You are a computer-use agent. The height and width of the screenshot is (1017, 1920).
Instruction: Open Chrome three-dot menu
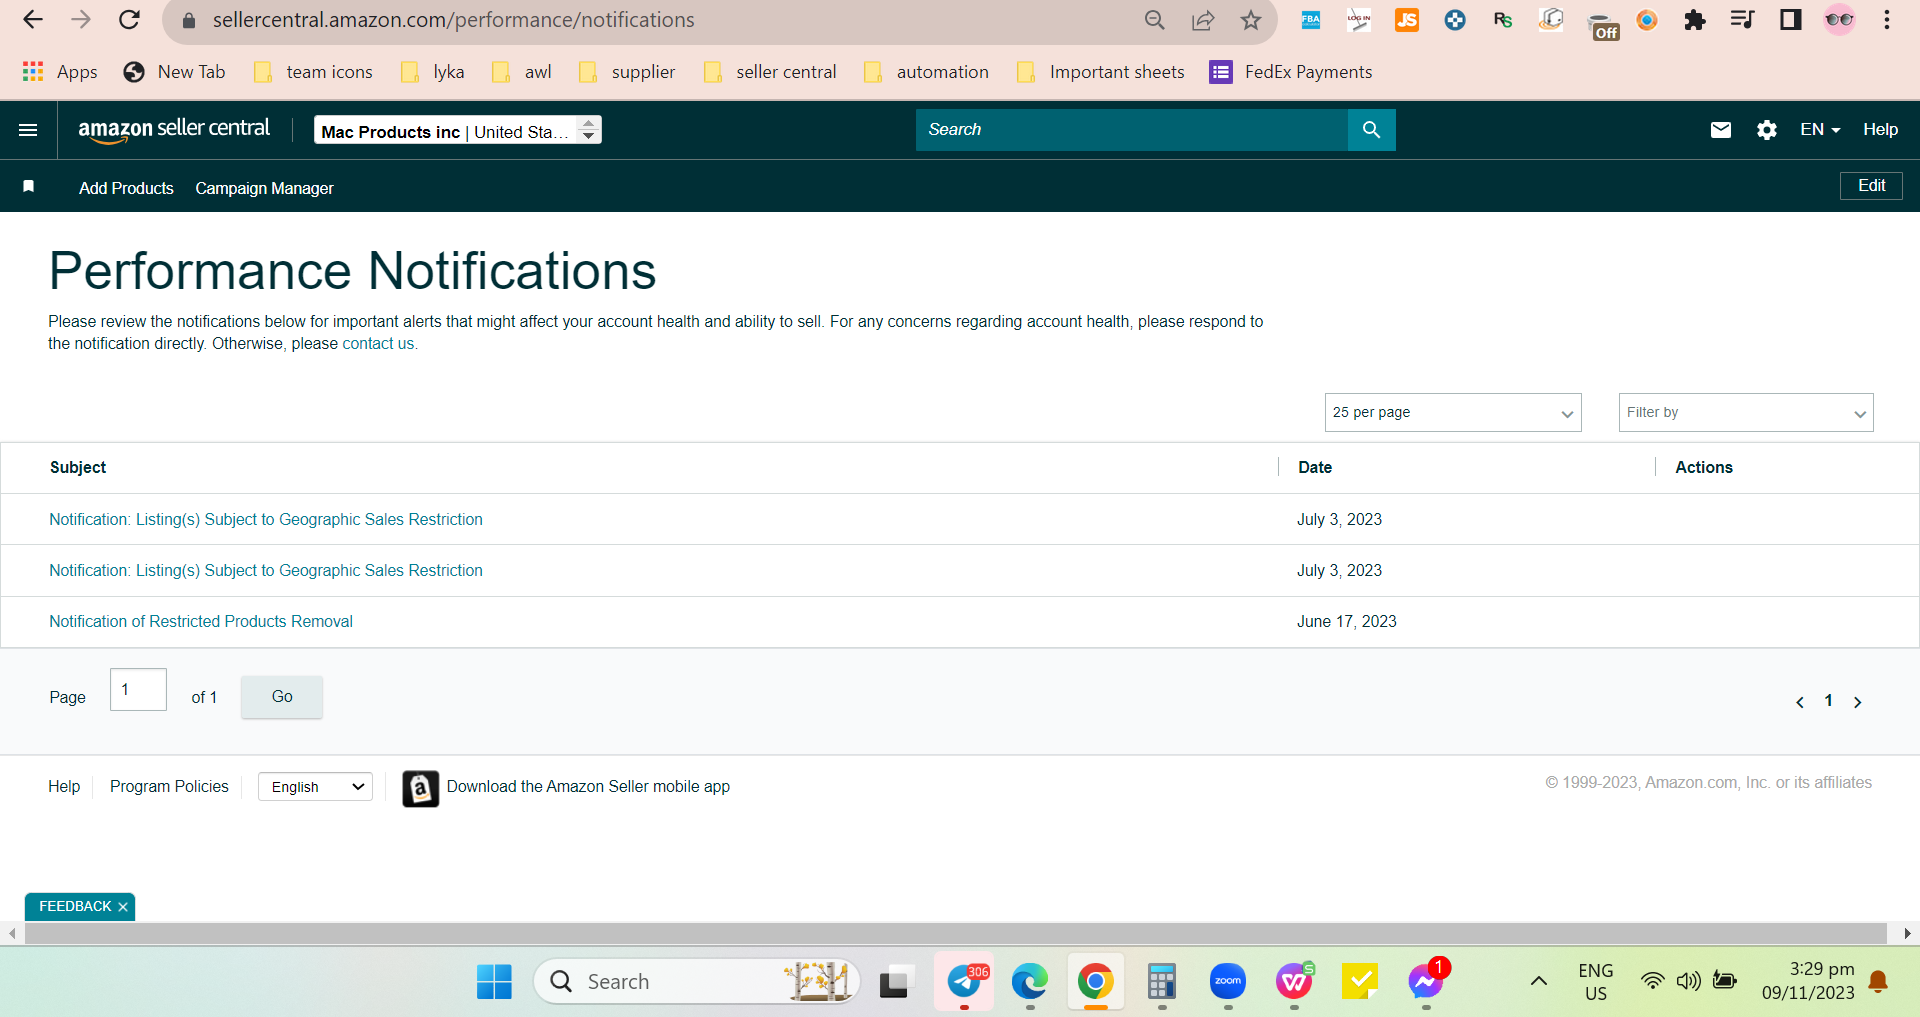pyautogui.click(x=1886, y=20)
